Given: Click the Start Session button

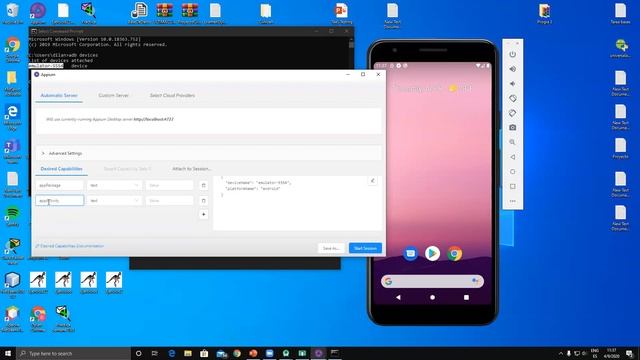Looking at the screenshot, I should (365, 248).
